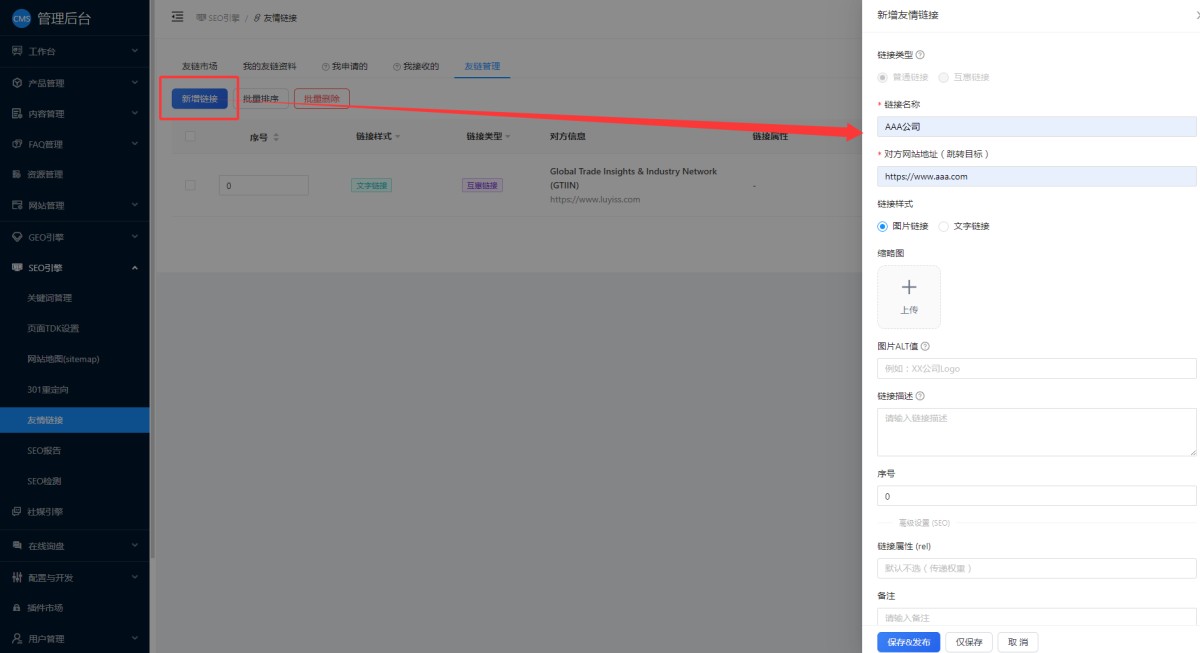
Task: Check the table header select-all checkbox
Action: tap(190, 137)
